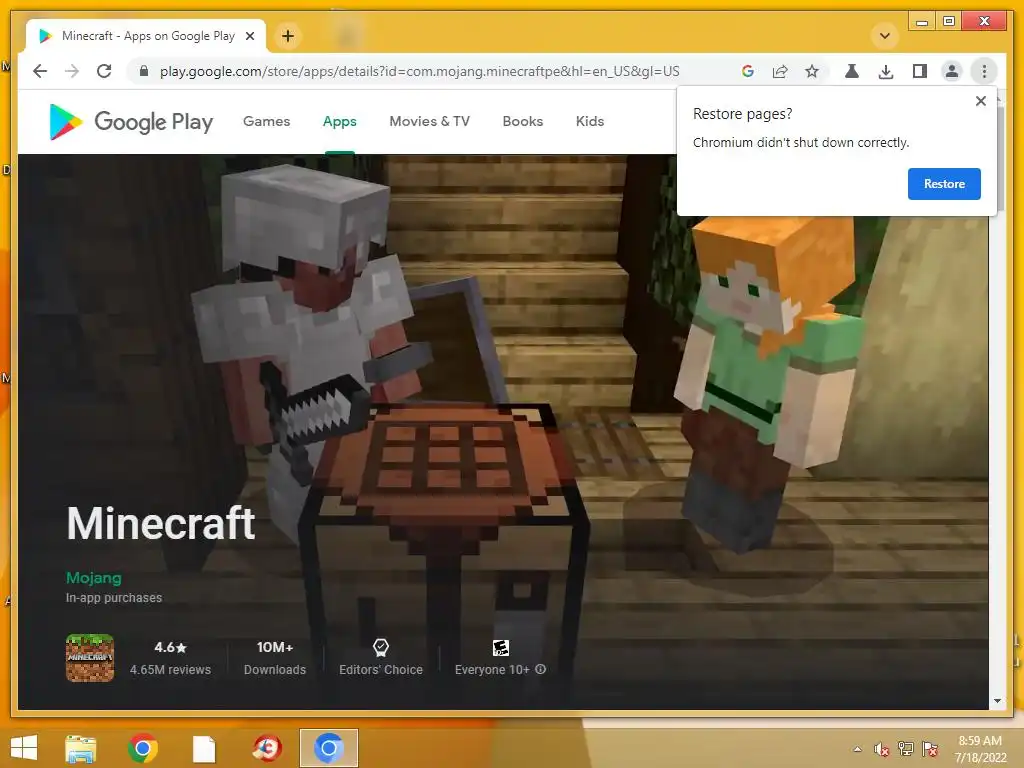Click the Everyone 10+ rating icon

500,648
